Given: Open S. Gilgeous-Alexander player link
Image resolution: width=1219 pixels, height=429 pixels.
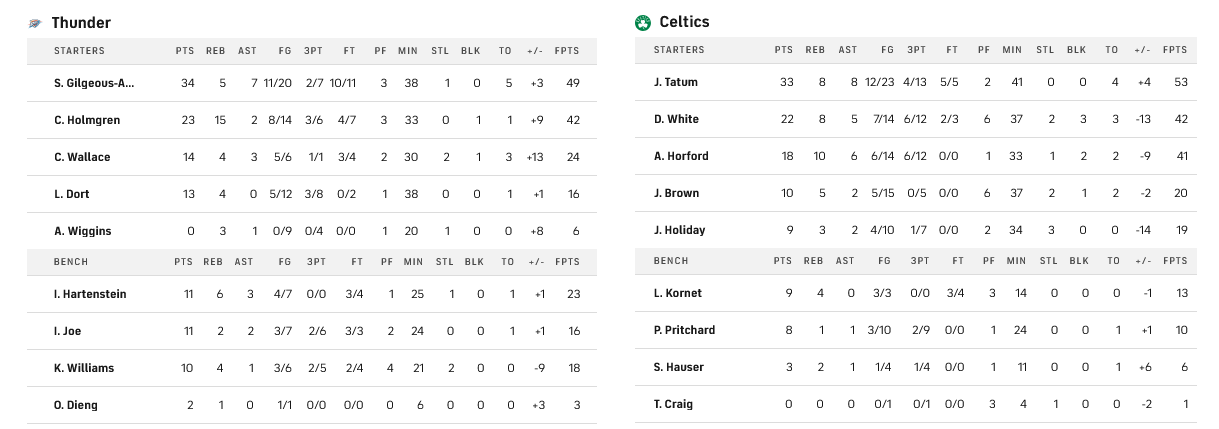Looking at the screenshot, I should pyautogui.click(x=94, y=82).
